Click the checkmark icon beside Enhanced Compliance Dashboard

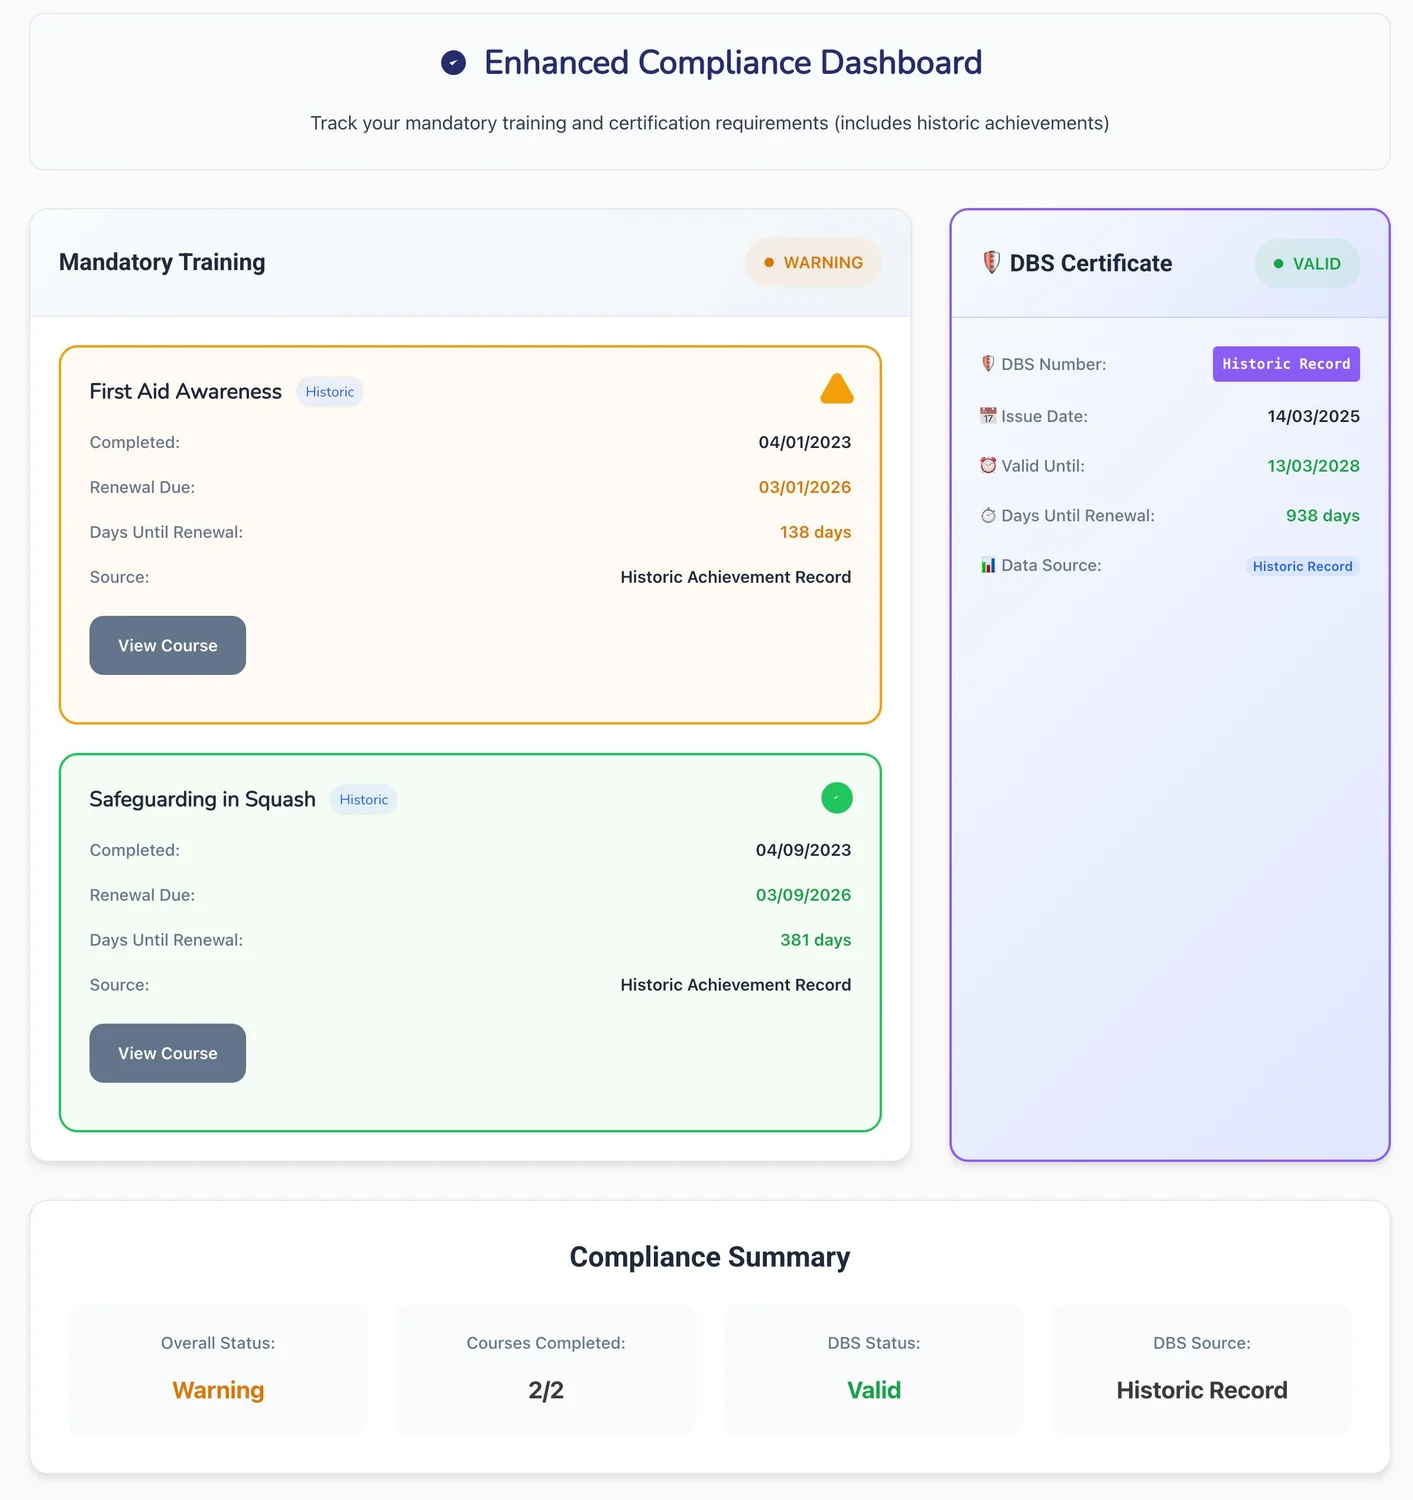(x=454, y=63)
